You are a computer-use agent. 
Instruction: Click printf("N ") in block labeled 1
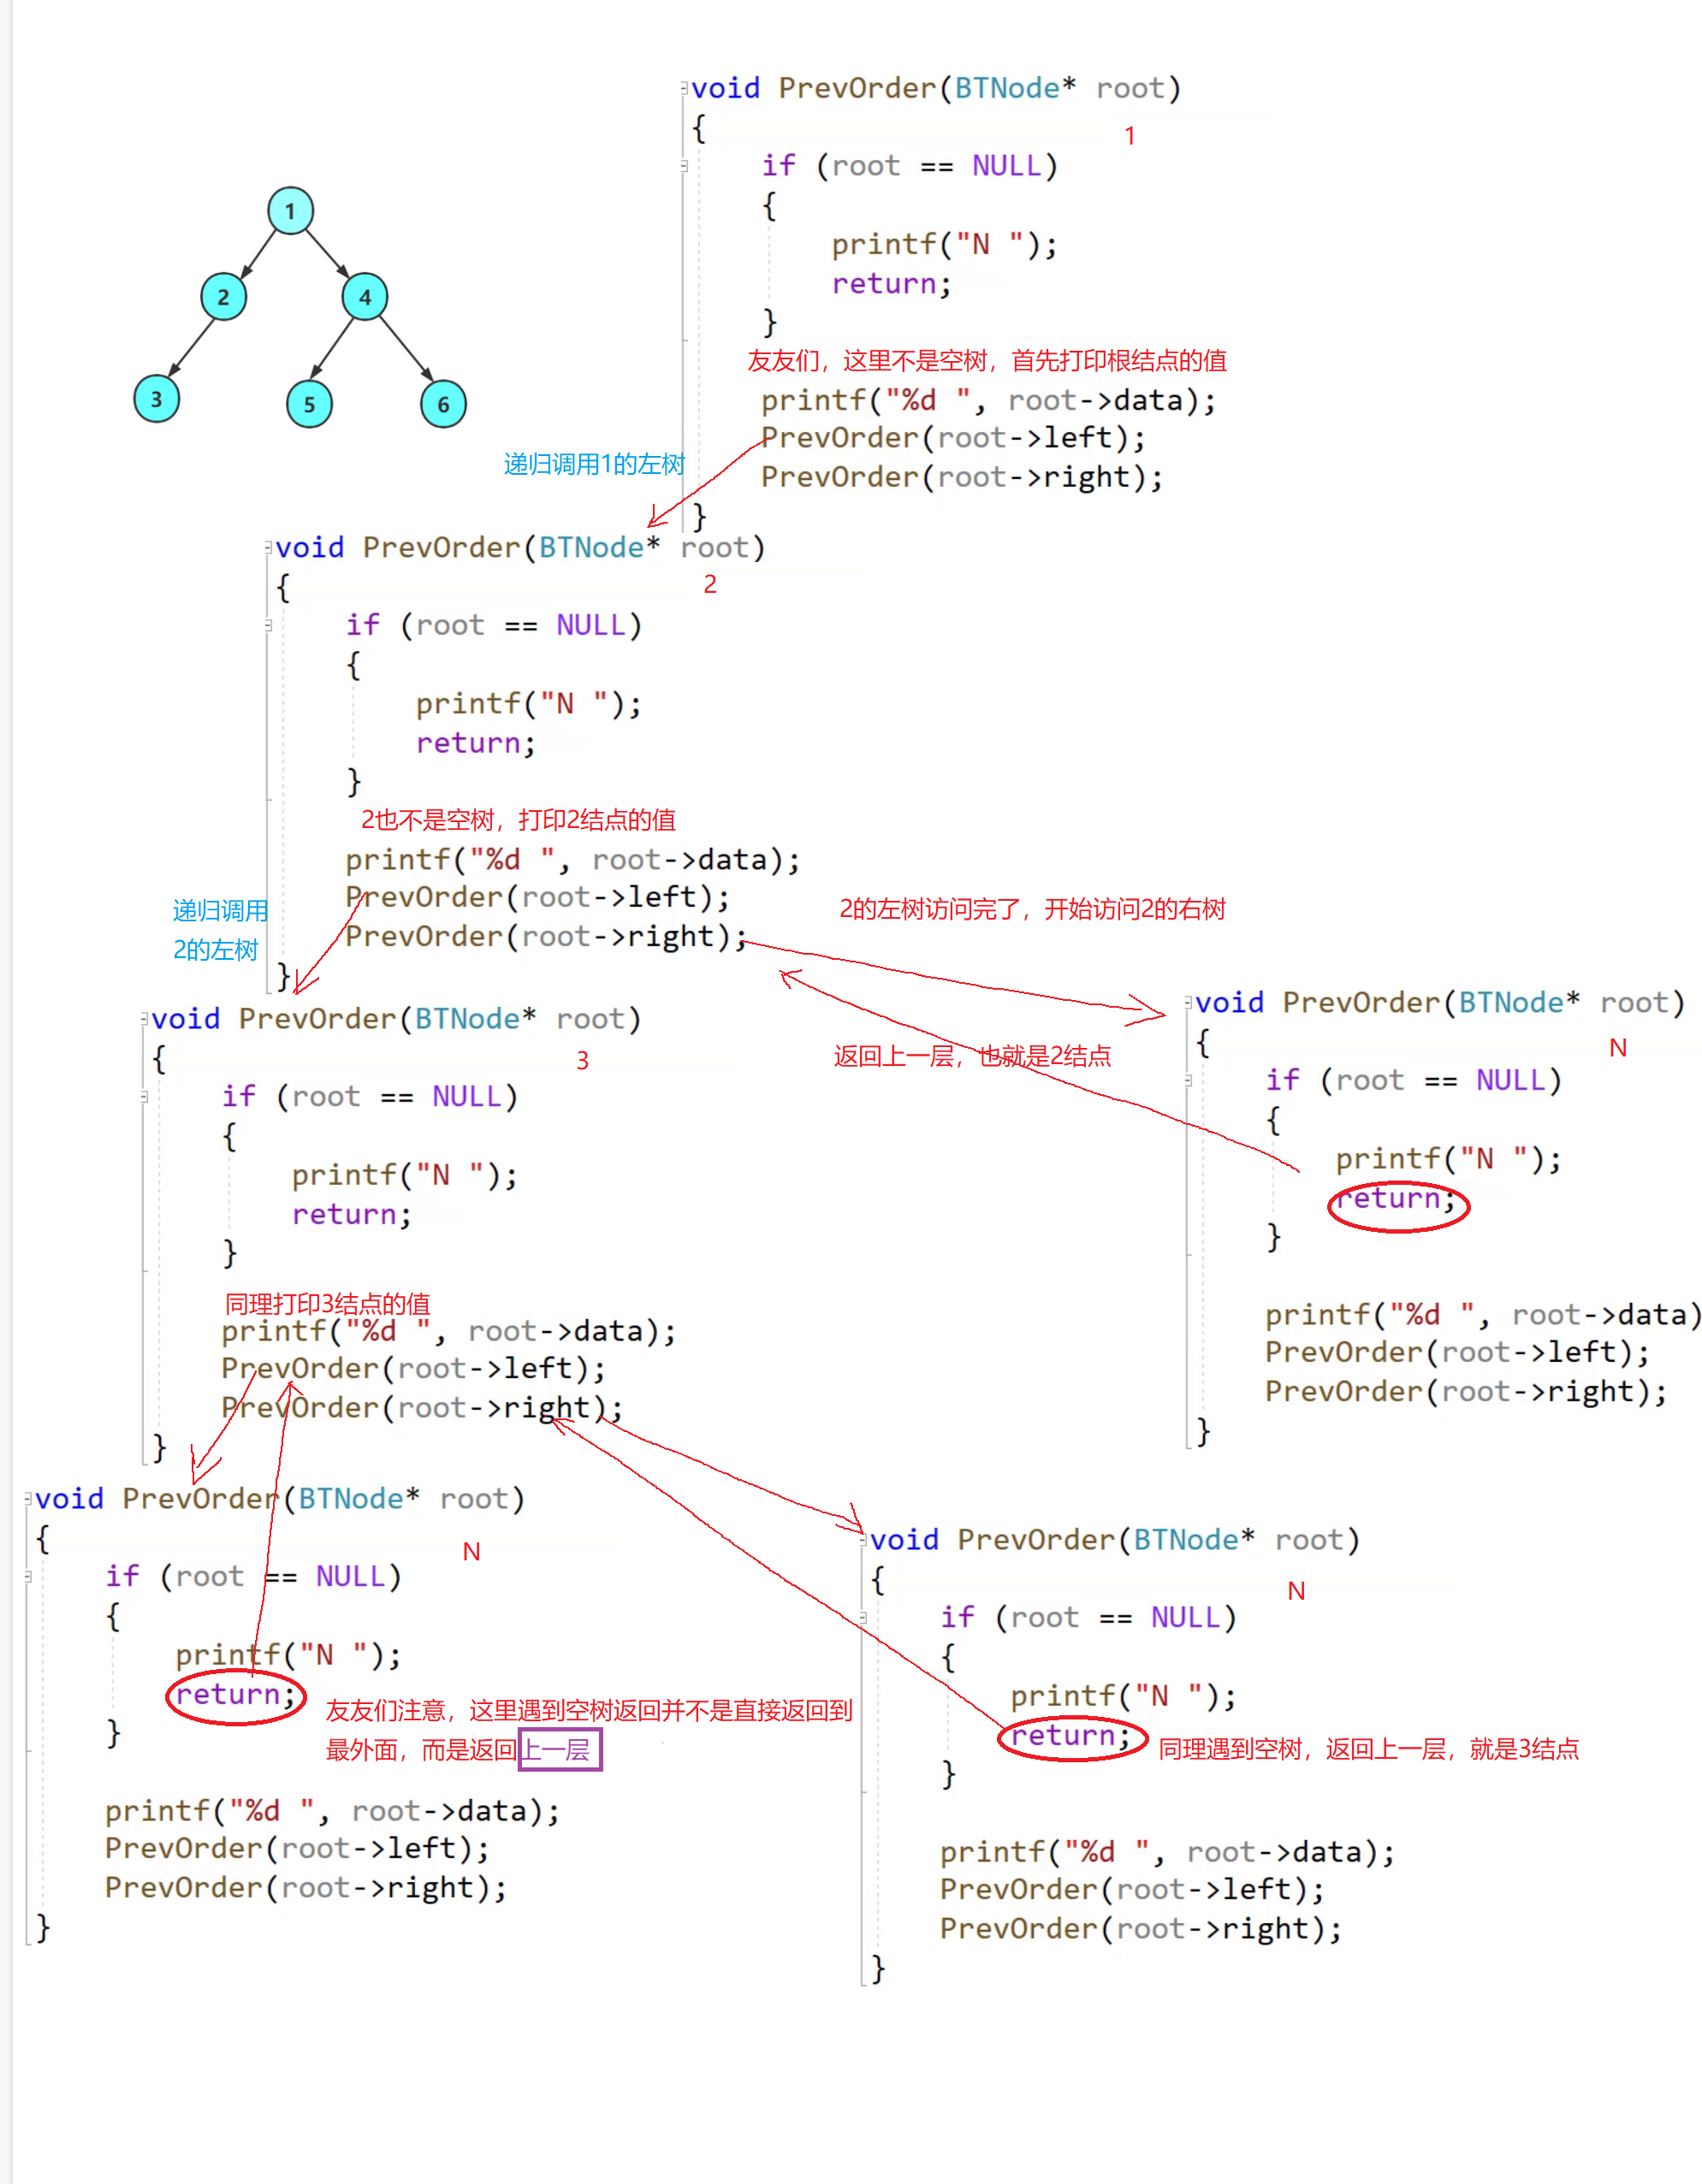(x=944, y=245)
